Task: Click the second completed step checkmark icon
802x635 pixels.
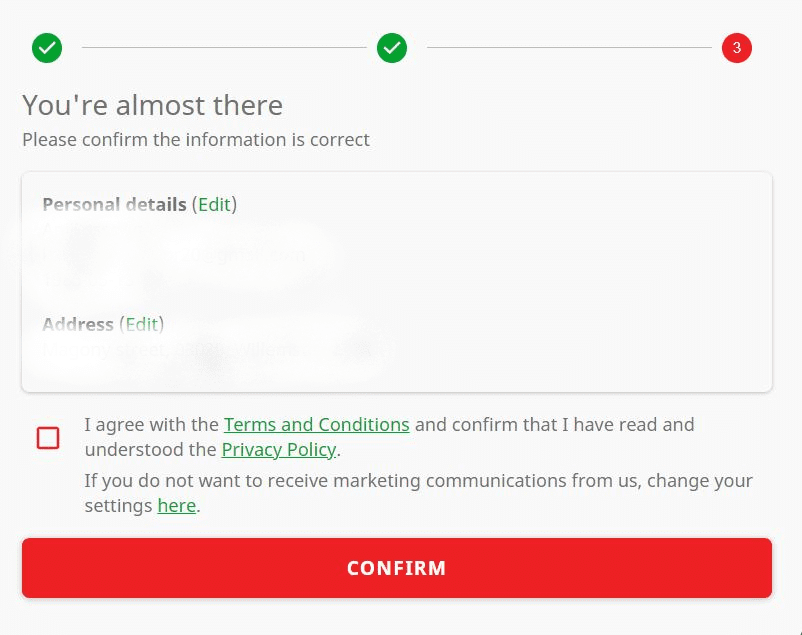Action: pos(392,48)
